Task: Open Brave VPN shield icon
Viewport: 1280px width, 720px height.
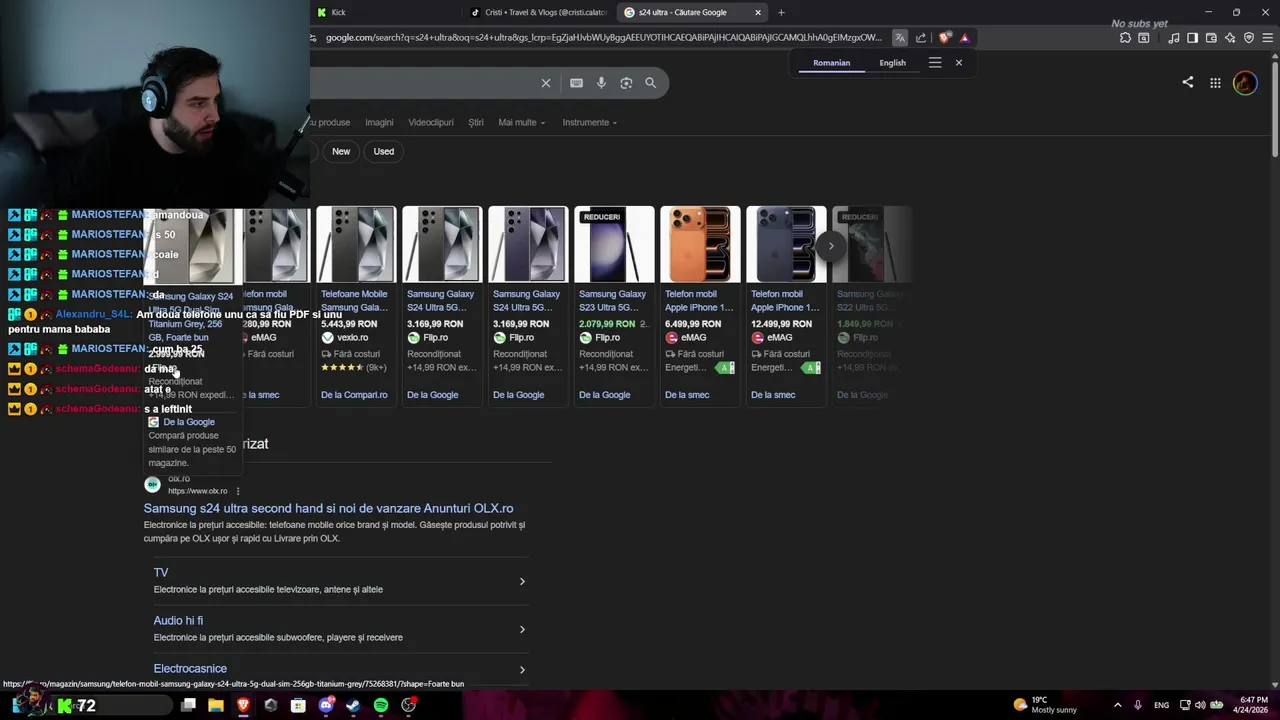Action: coord(1249,38)
